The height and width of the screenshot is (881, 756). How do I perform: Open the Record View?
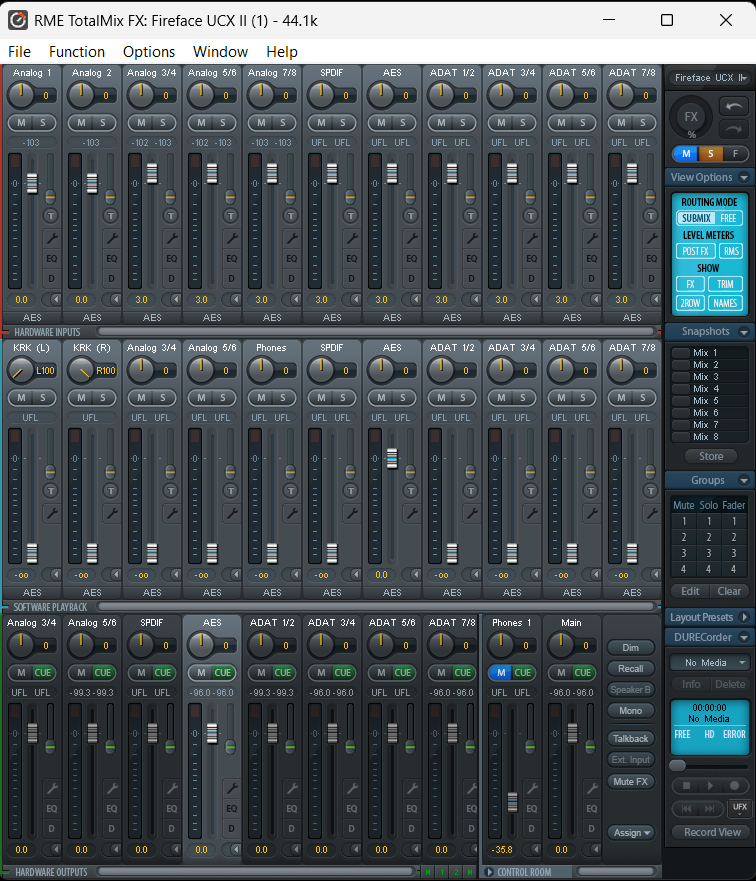[712, 832]
